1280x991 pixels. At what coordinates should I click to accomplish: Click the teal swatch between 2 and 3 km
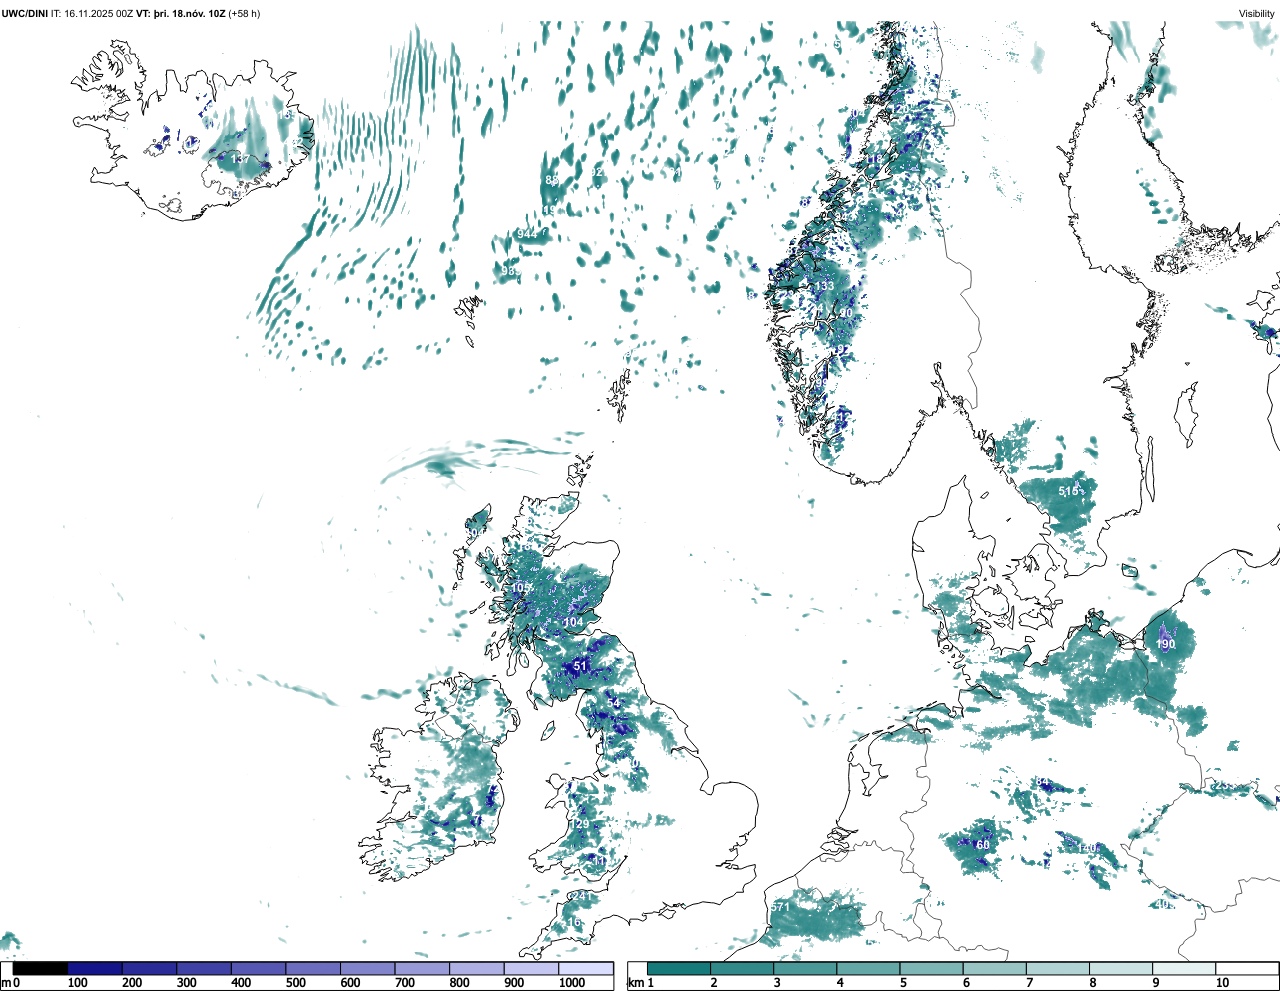coord(742,968)
